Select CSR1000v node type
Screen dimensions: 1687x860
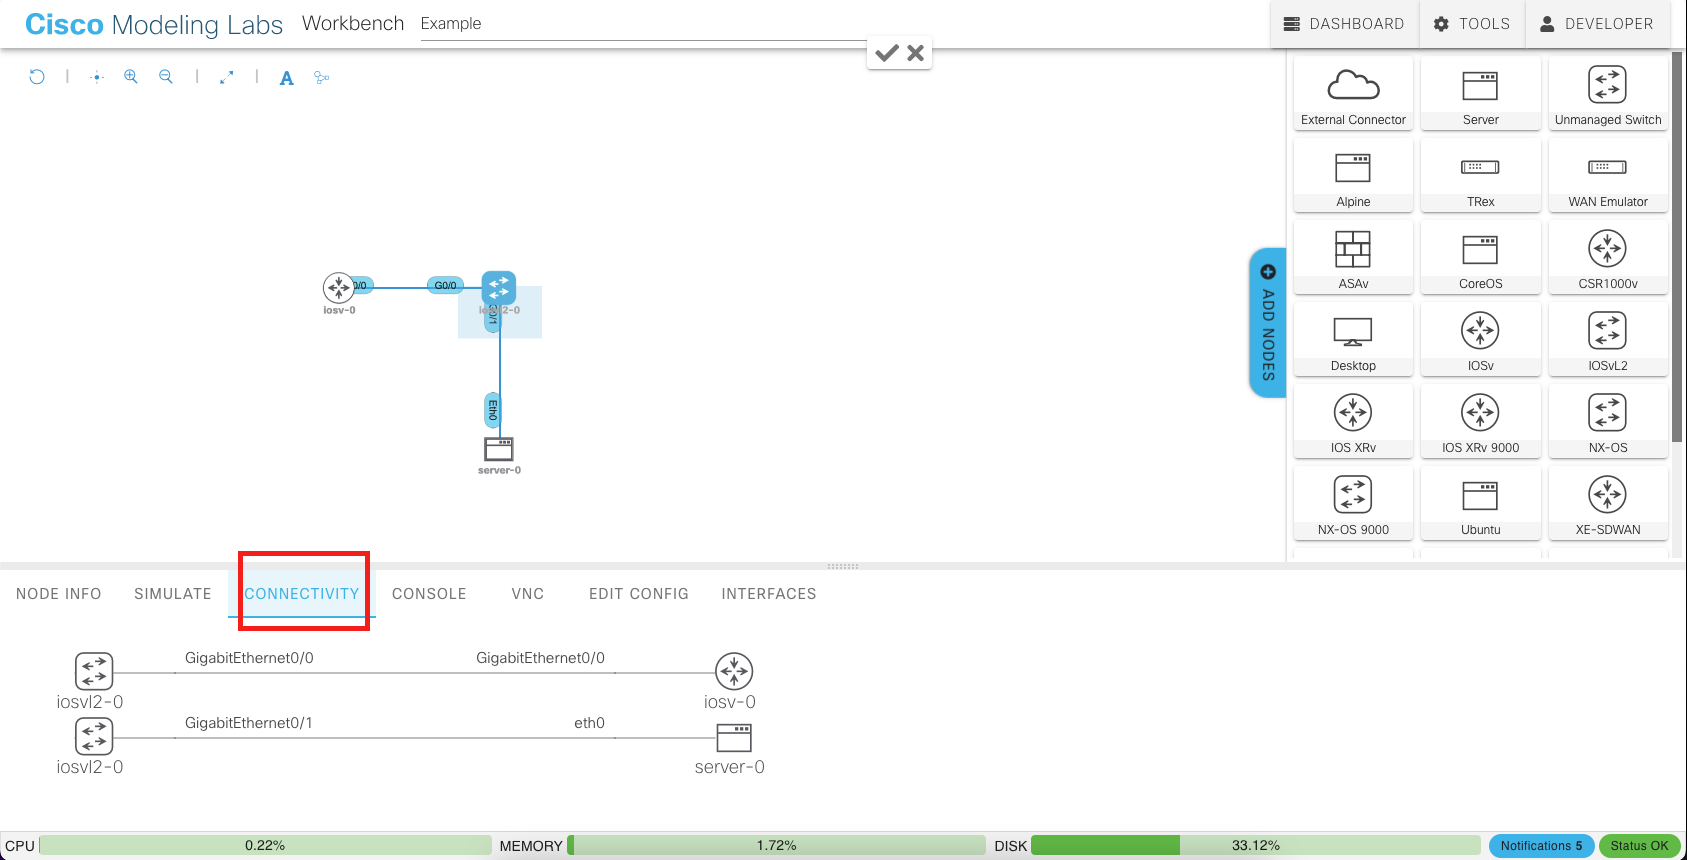click(x=1608, y=257)
